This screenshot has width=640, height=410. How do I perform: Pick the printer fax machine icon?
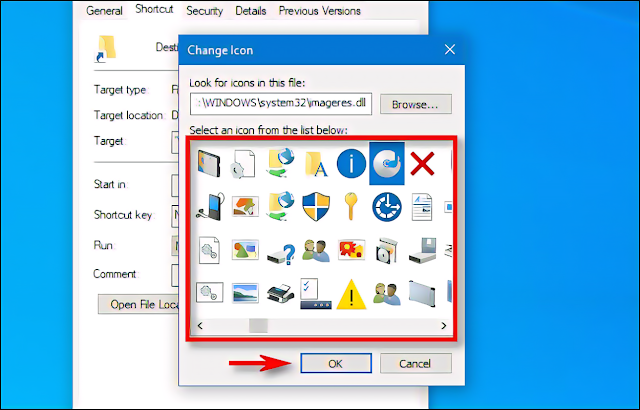[281, 294]
